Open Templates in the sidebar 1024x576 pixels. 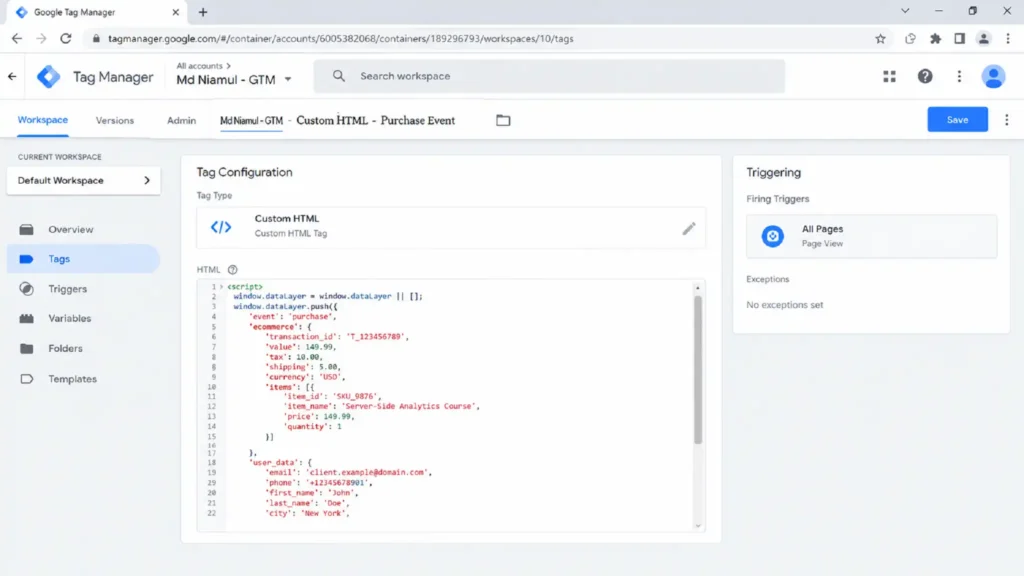(x=72, y=379)
